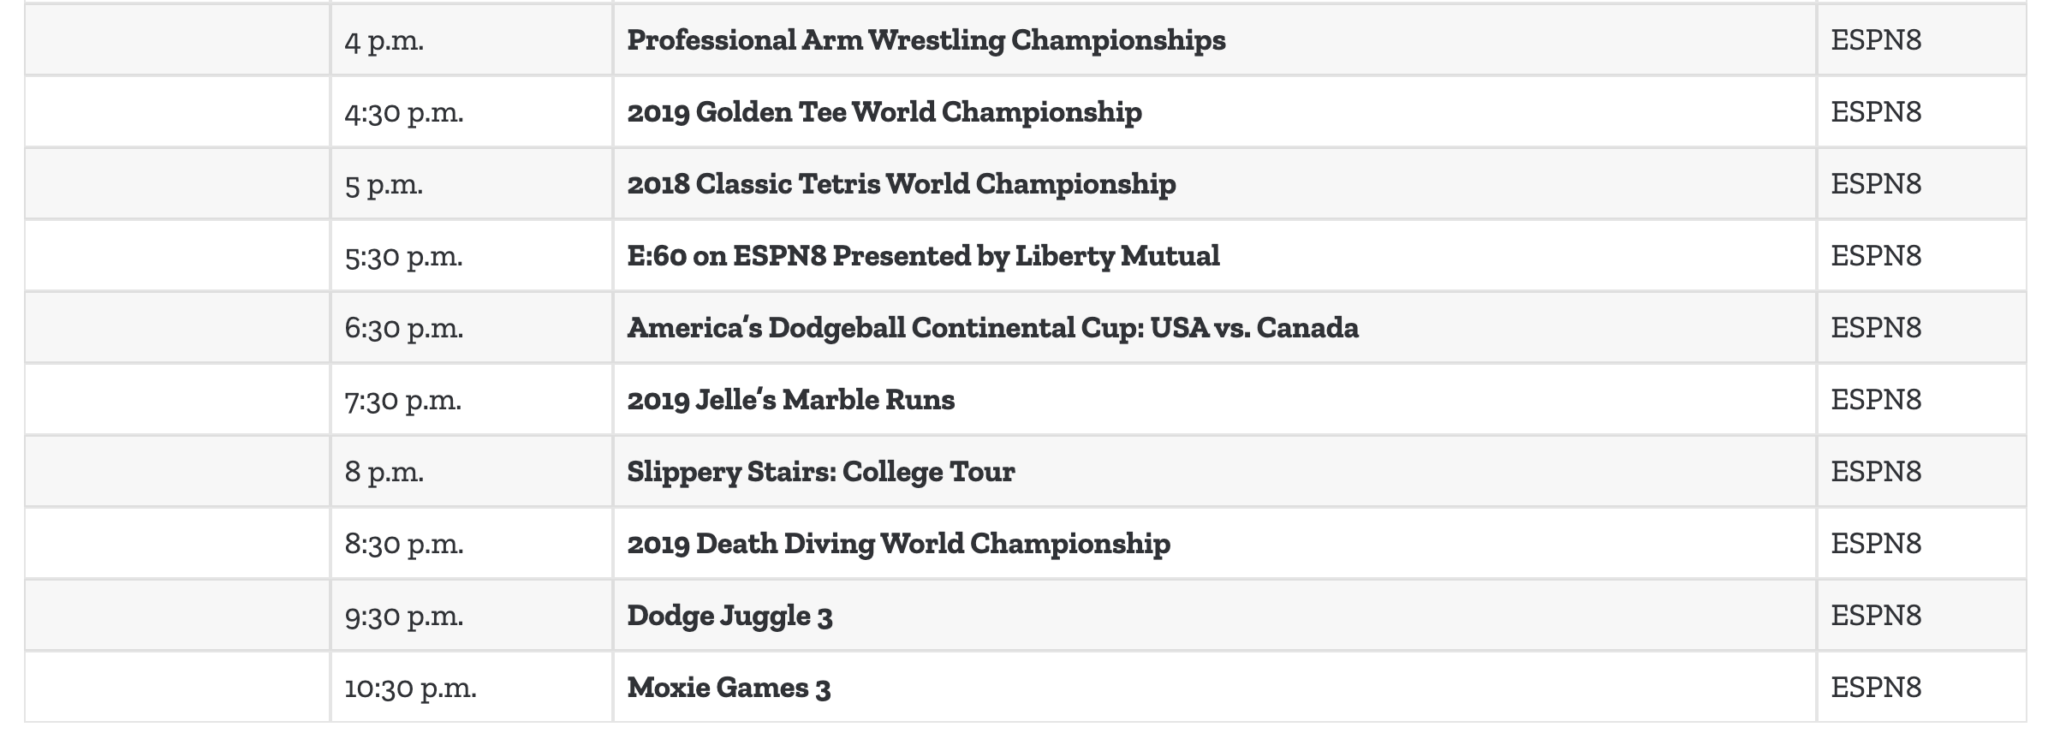The height and width of the screenshot is (745, 2048).
Task: Click Slippery Stairs: College Tour
Action: (x=820, y=472)
